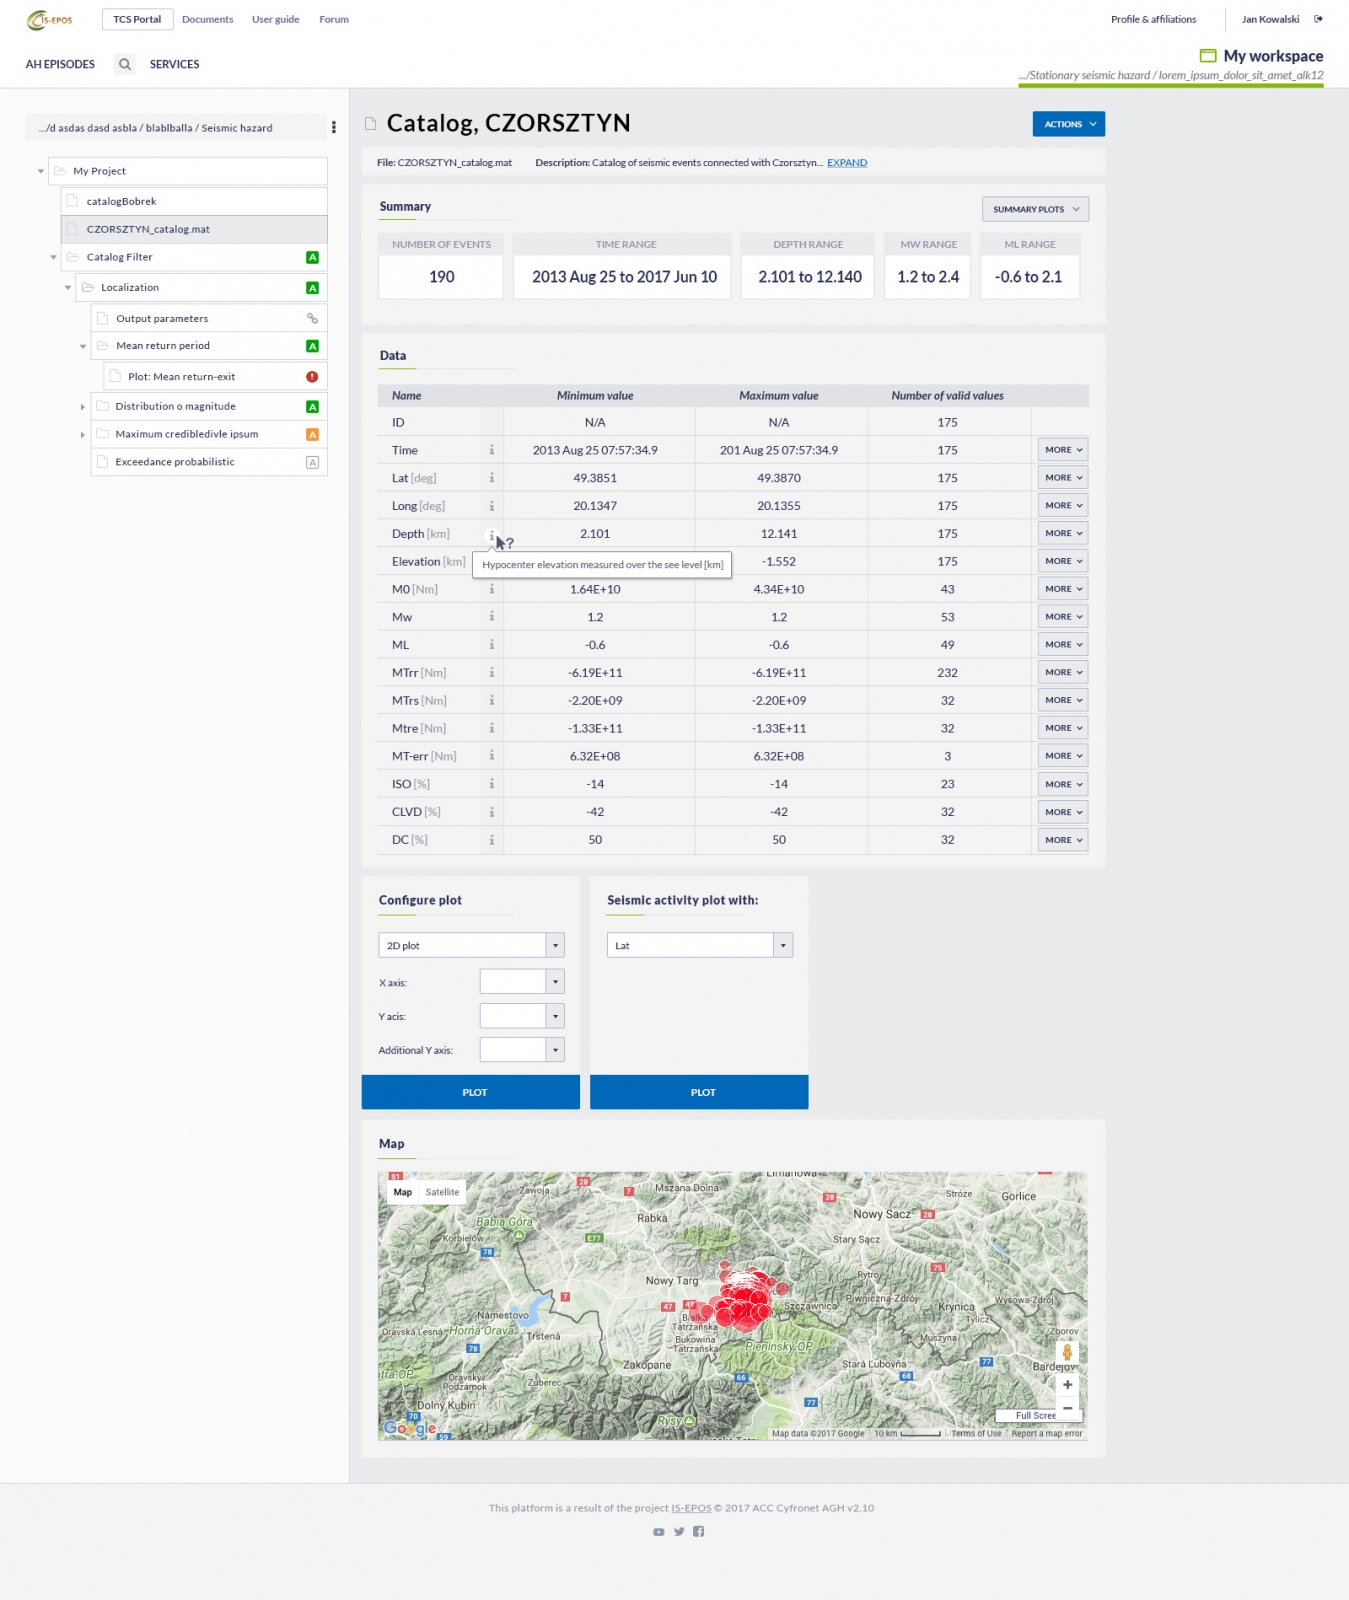Click the map zoom in plus button

coord(1067,1385)
